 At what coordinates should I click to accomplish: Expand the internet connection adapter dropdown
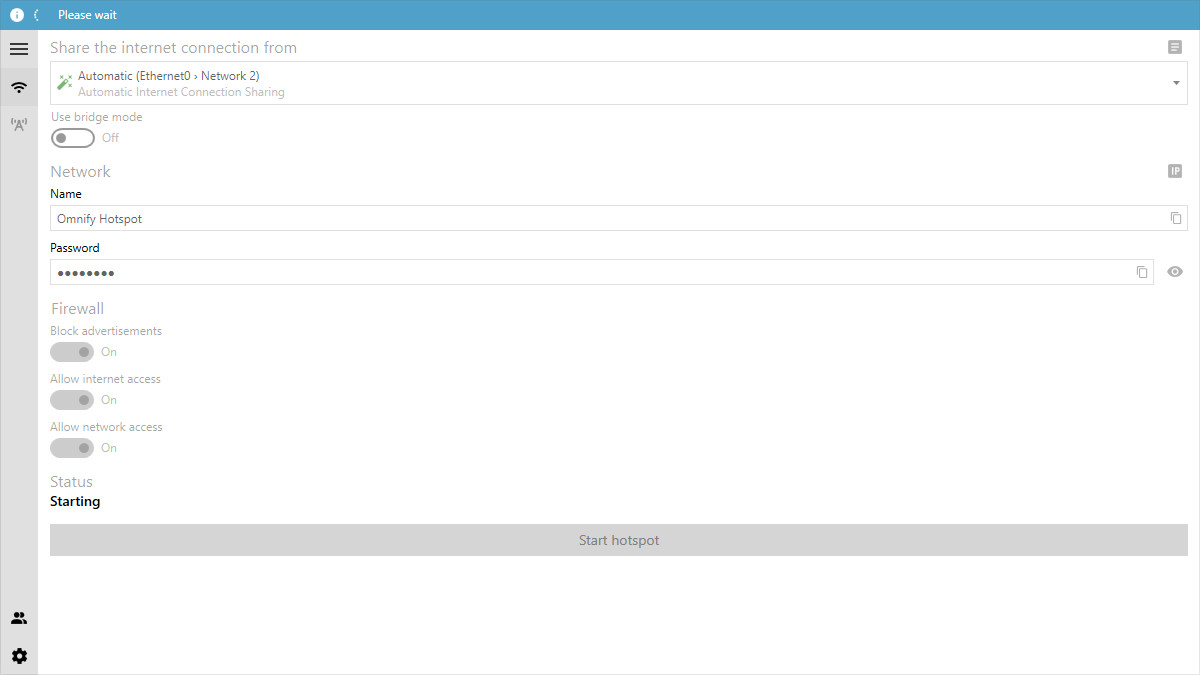coord(1176,83)
